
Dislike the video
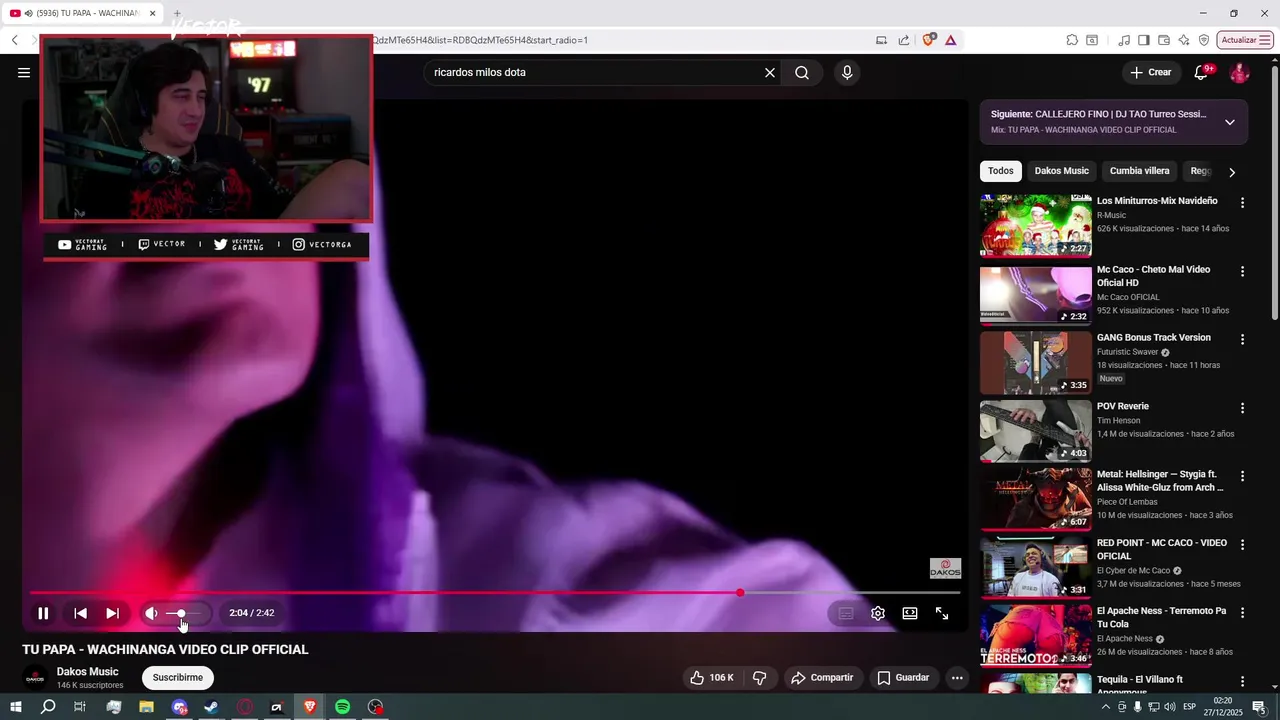760,678
